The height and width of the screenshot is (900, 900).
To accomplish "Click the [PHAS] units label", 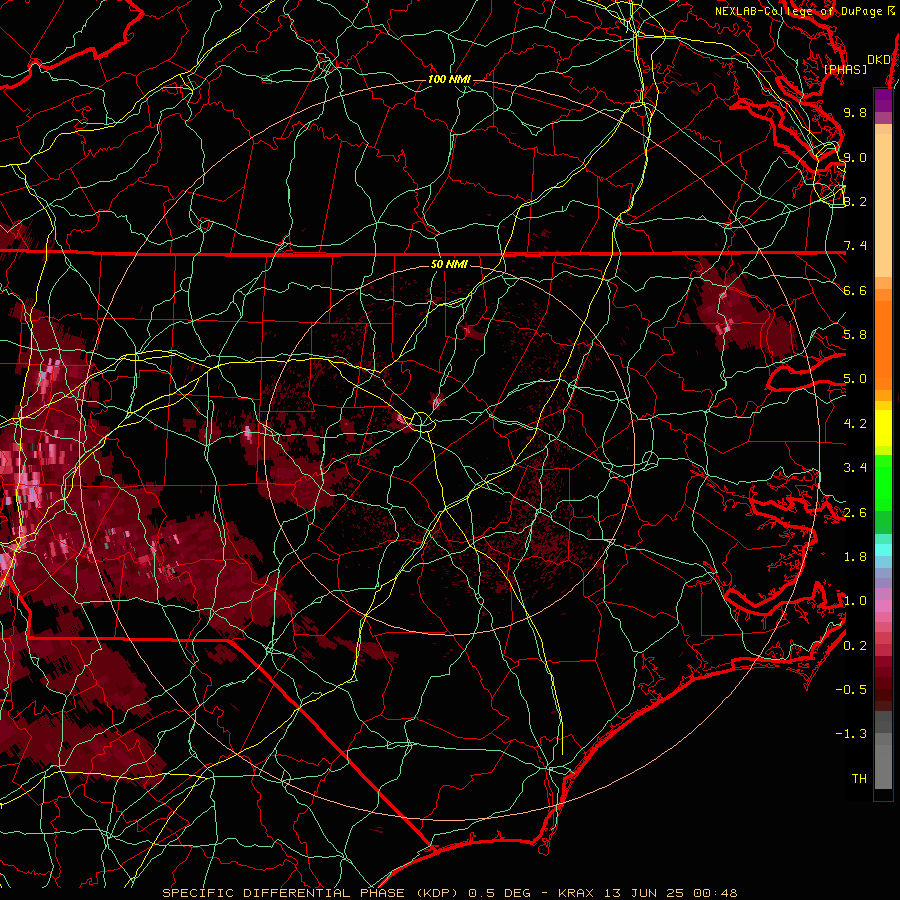I will tap(845, 70).
